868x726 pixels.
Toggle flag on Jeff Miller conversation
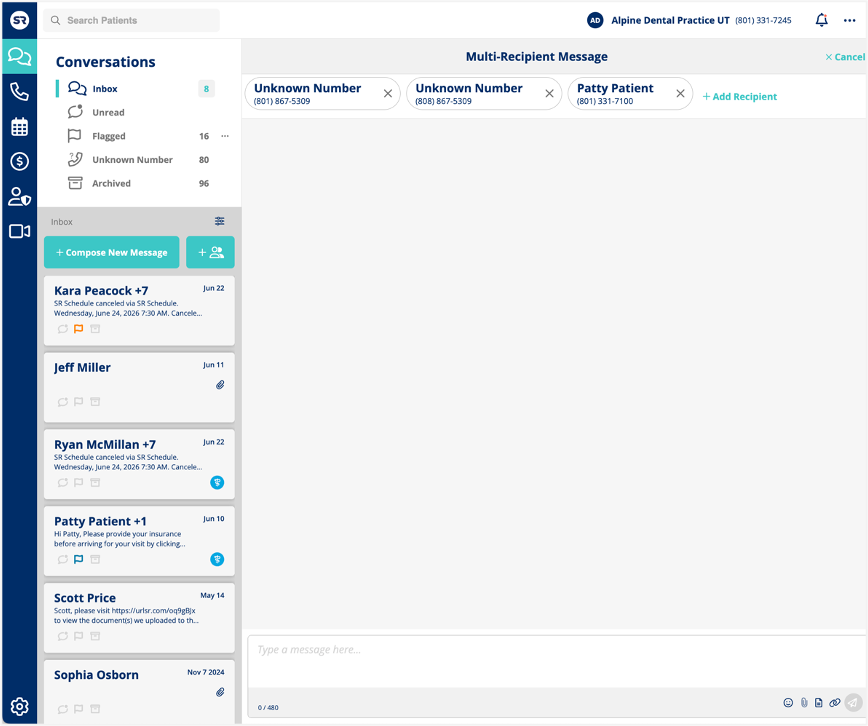pos(79,402)
